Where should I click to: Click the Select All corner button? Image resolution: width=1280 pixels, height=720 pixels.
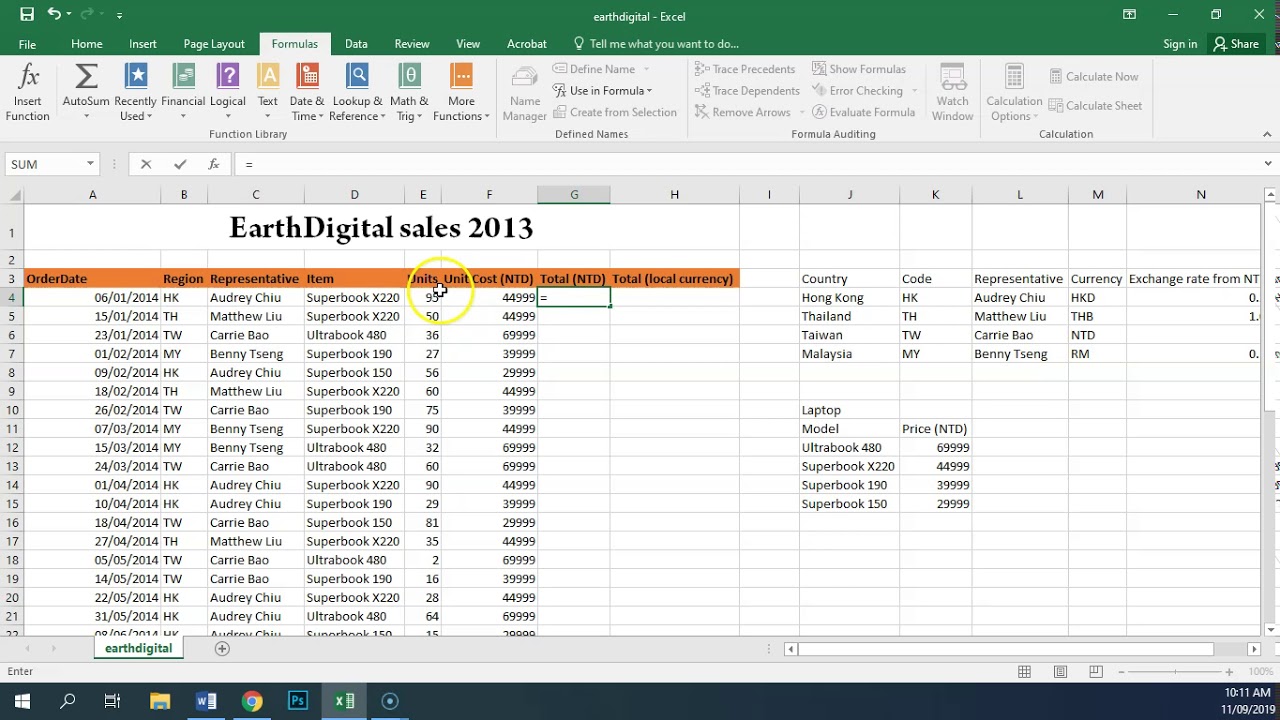(x=12, y=195)
